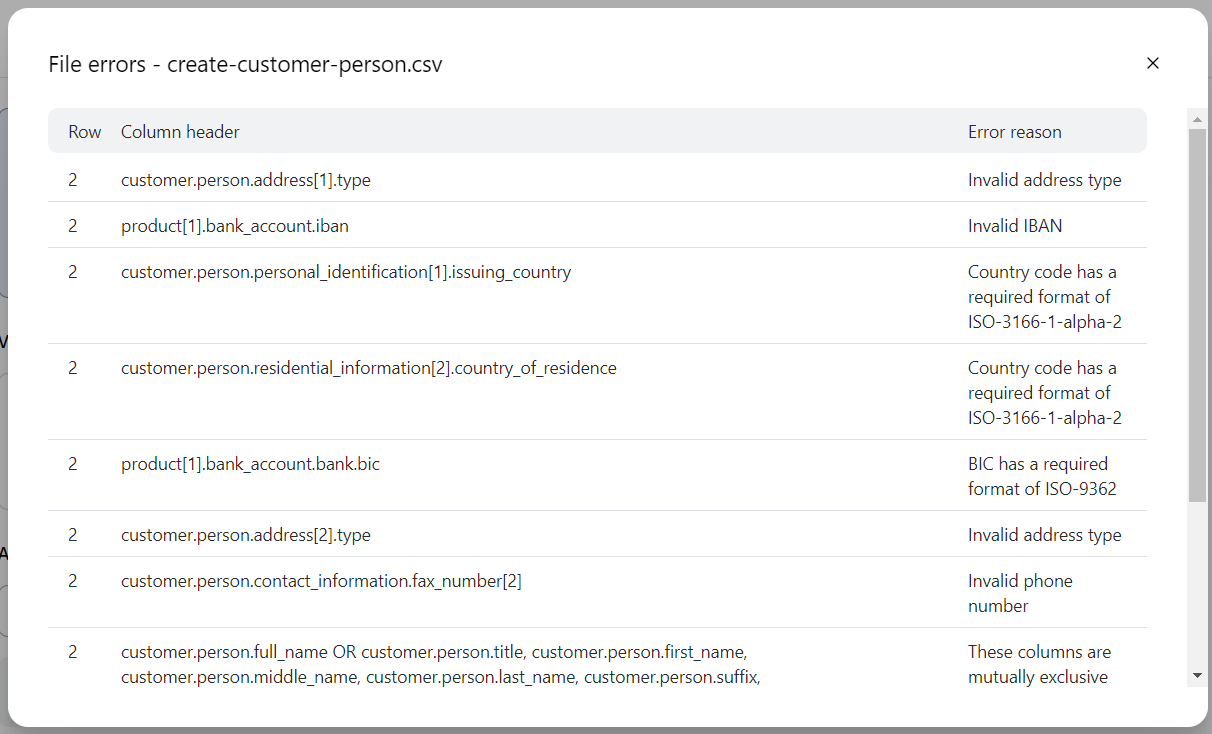Select the product[1].bank_account.iban cell
The height and width of the screenshot is (734, 1212).
click(x=235, y=226)
